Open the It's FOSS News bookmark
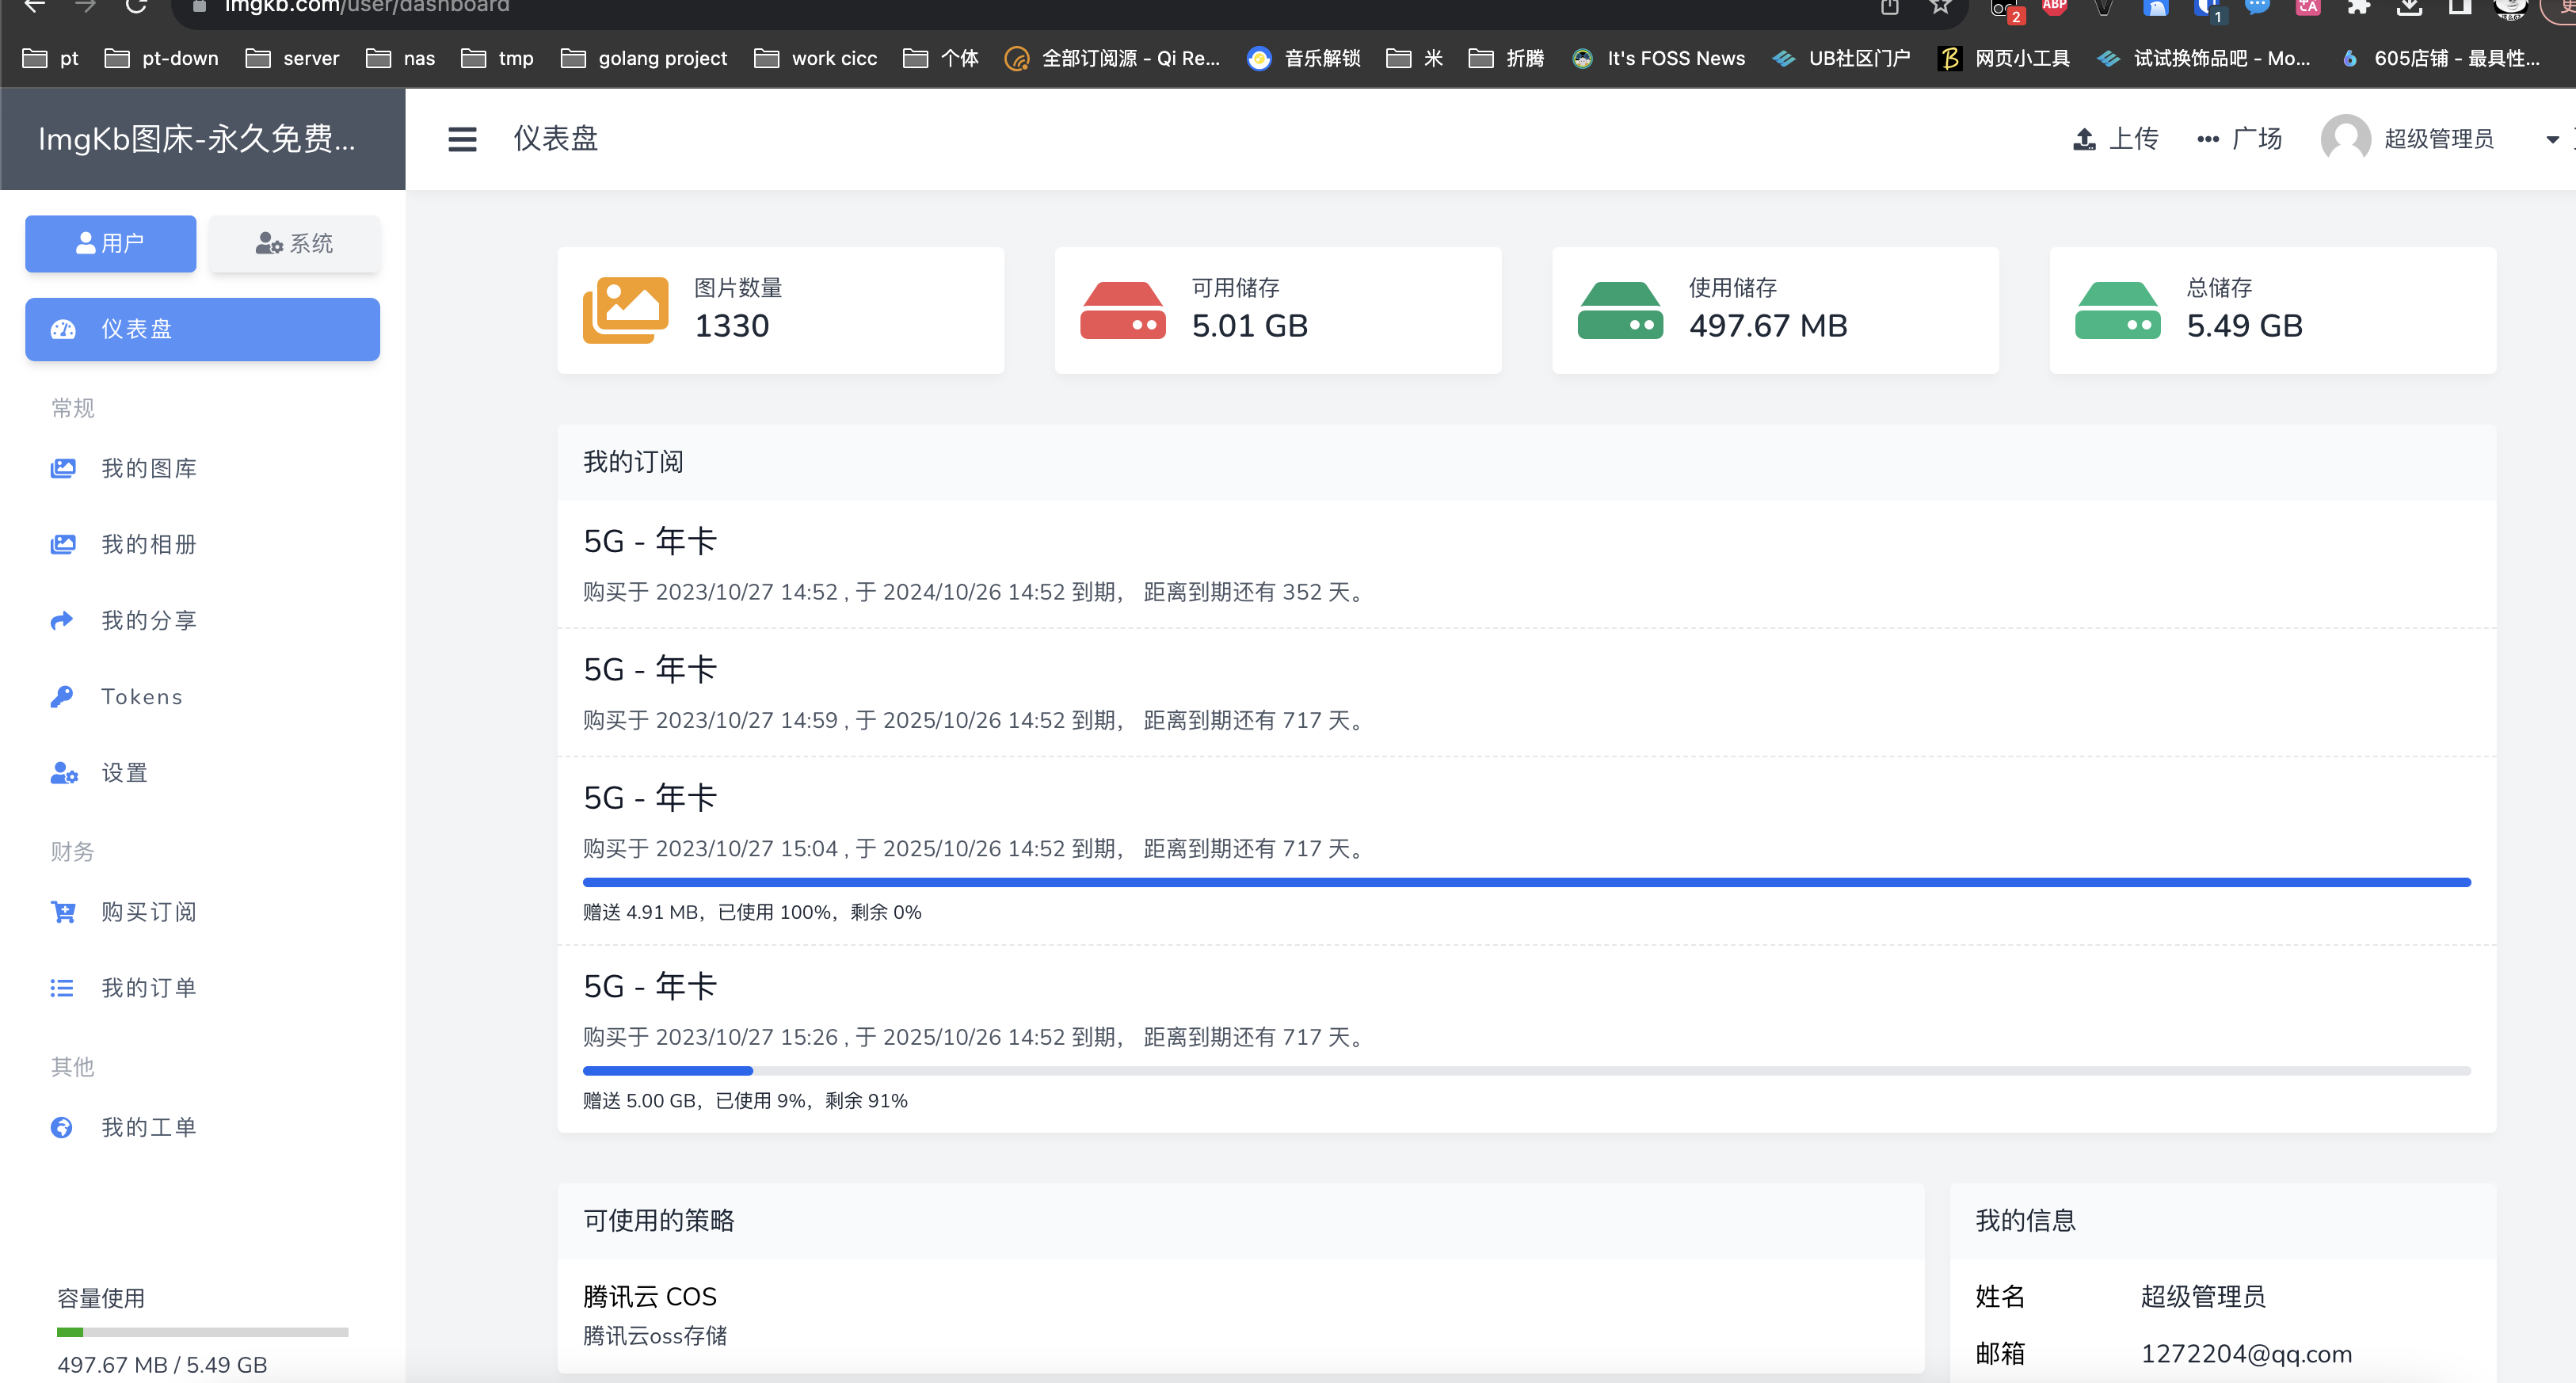 click(1658, 58)
